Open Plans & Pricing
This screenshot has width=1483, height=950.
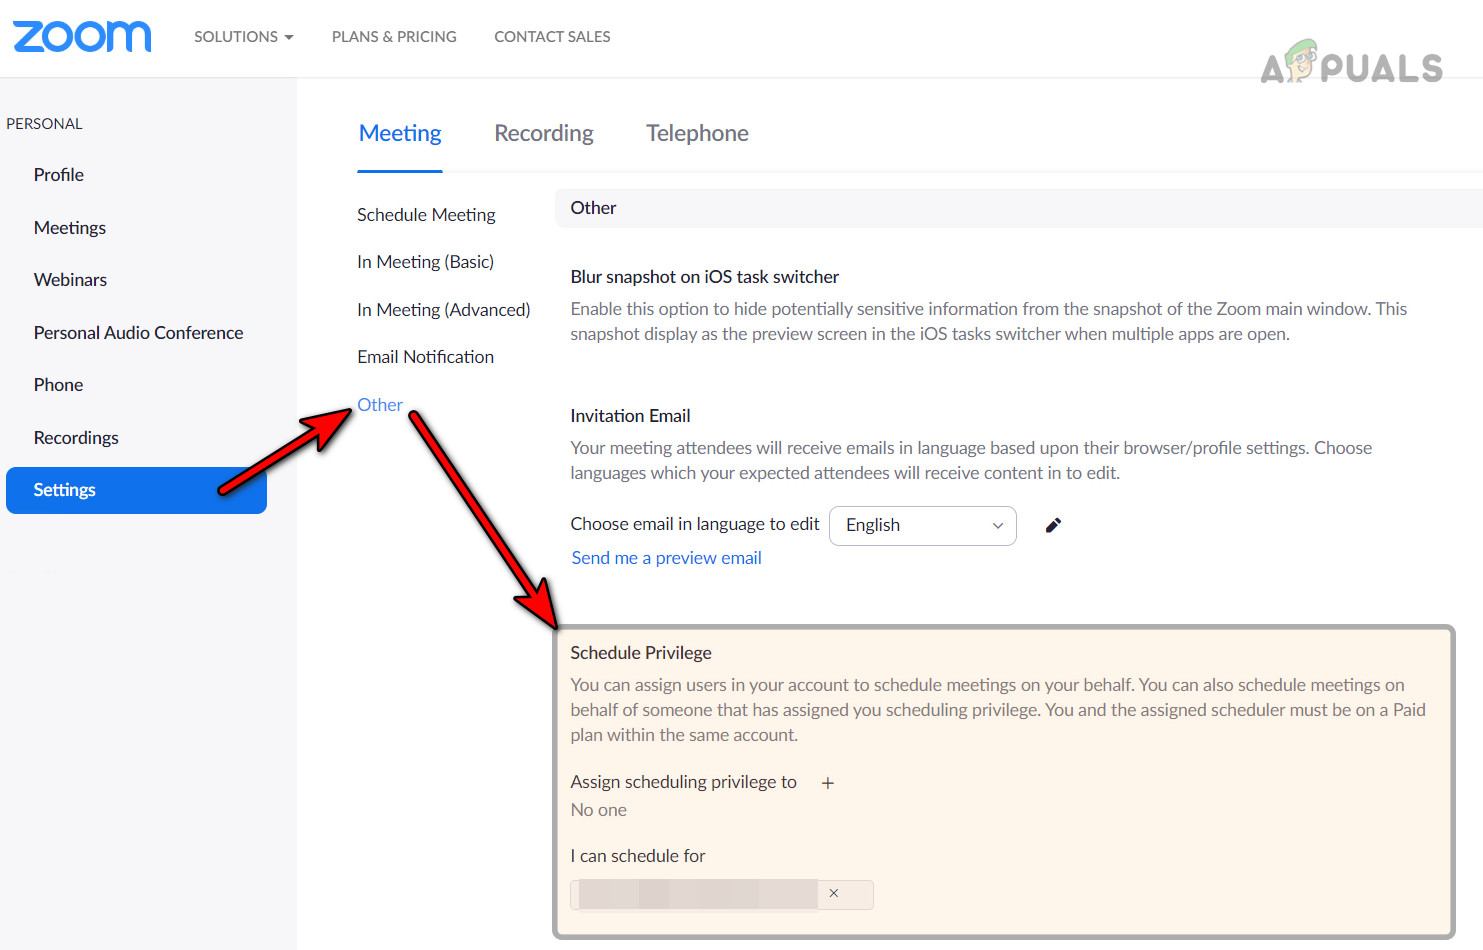pos(393,36)
